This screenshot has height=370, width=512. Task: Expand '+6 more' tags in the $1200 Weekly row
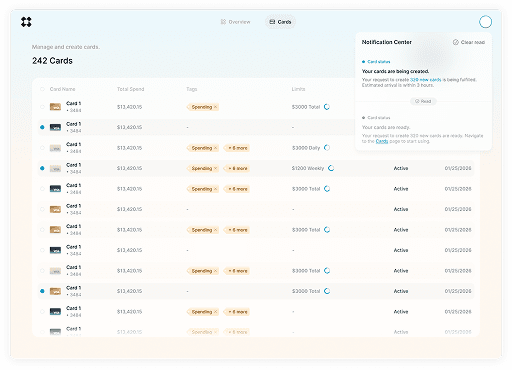pyautogui.click(x=237, y=168)
